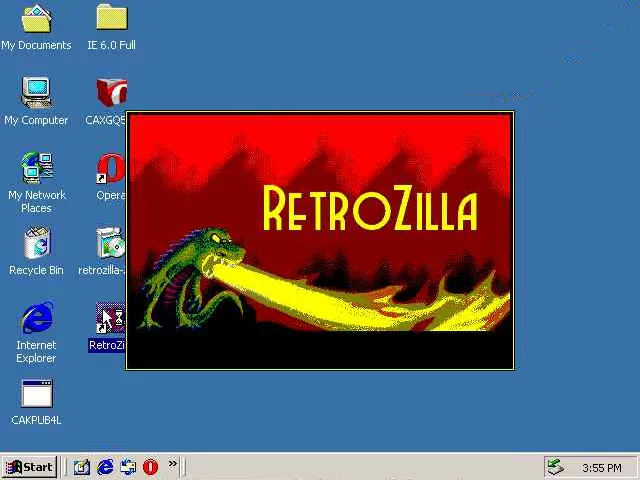Expand the Quick Launch overflow chevron
The width and height of the screenshot is (640, 480).
tap(173, 464)
